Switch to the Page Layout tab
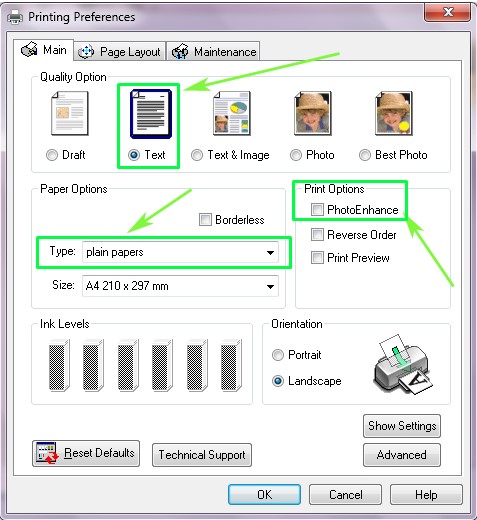This screenshot has width=477, height=520. 120,52
